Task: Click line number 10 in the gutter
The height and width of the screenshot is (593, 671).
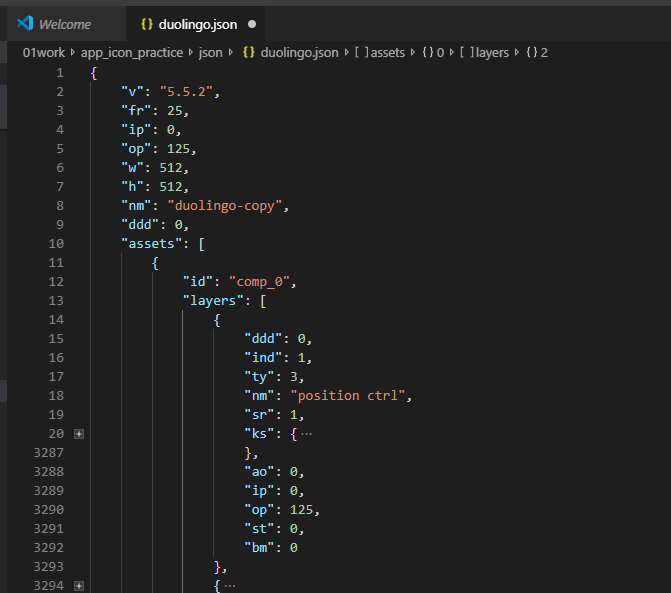Action: click(56, 244)
